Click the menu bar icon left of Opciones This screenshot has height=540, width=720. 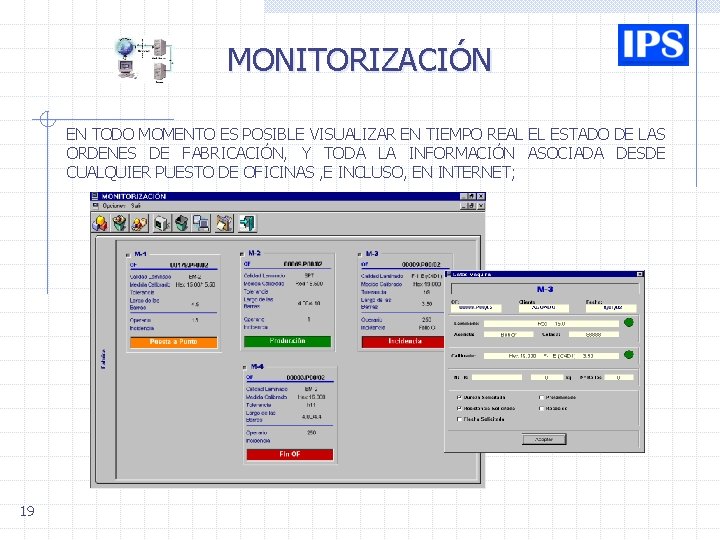tap(96, 206)
